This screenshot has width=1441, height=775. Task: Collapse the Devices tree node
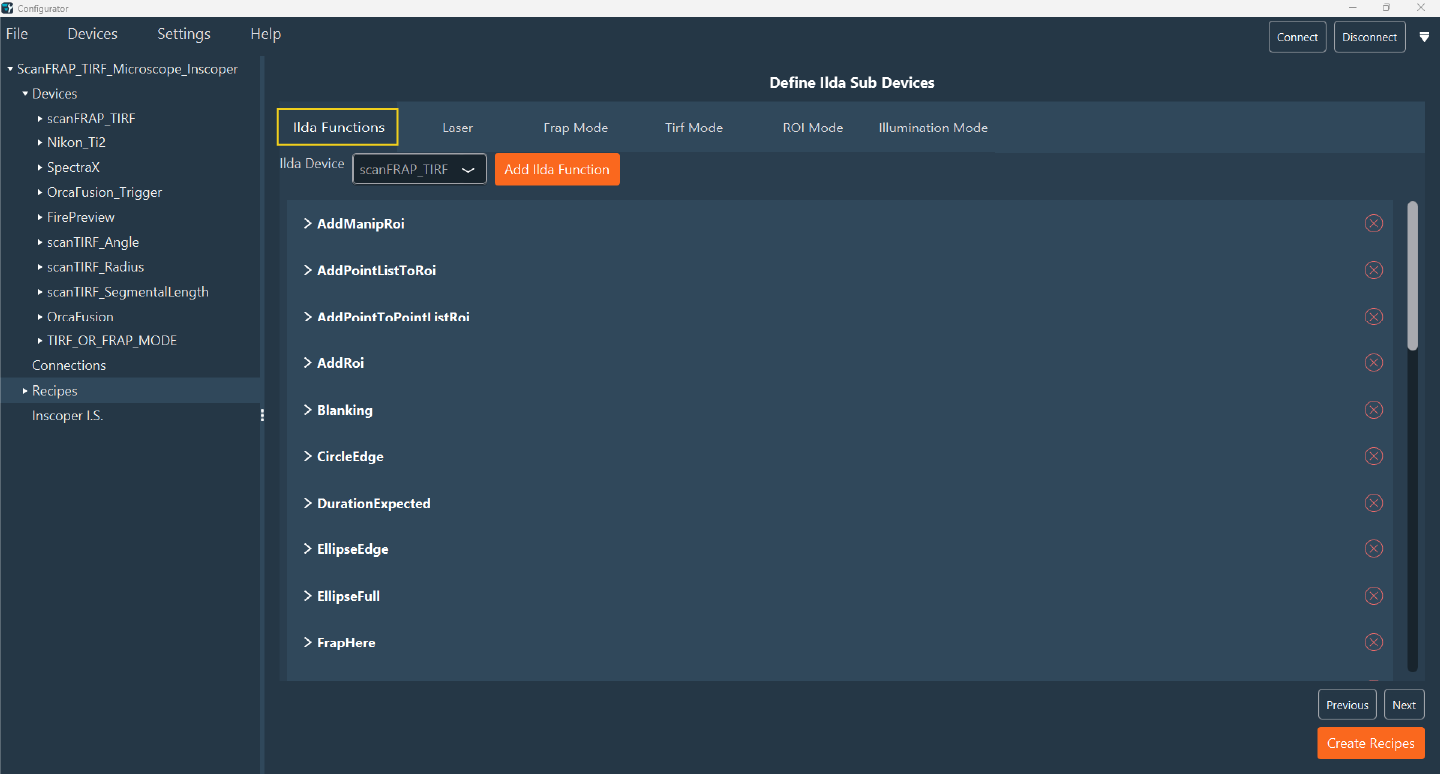25,94
